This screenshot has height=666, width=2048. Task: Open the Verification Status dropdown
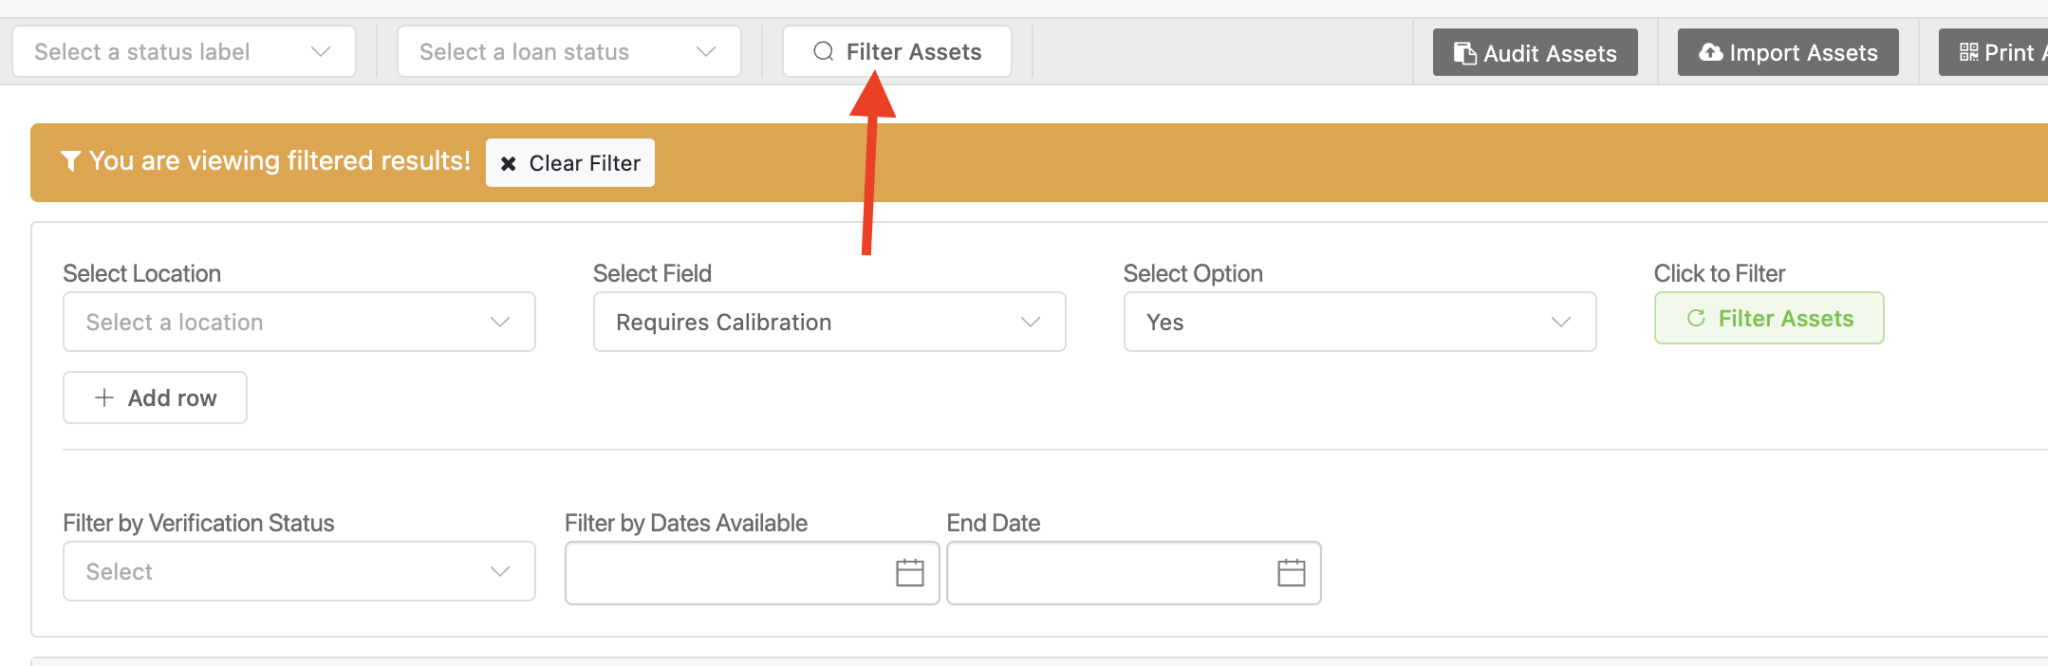pos(299,572)
